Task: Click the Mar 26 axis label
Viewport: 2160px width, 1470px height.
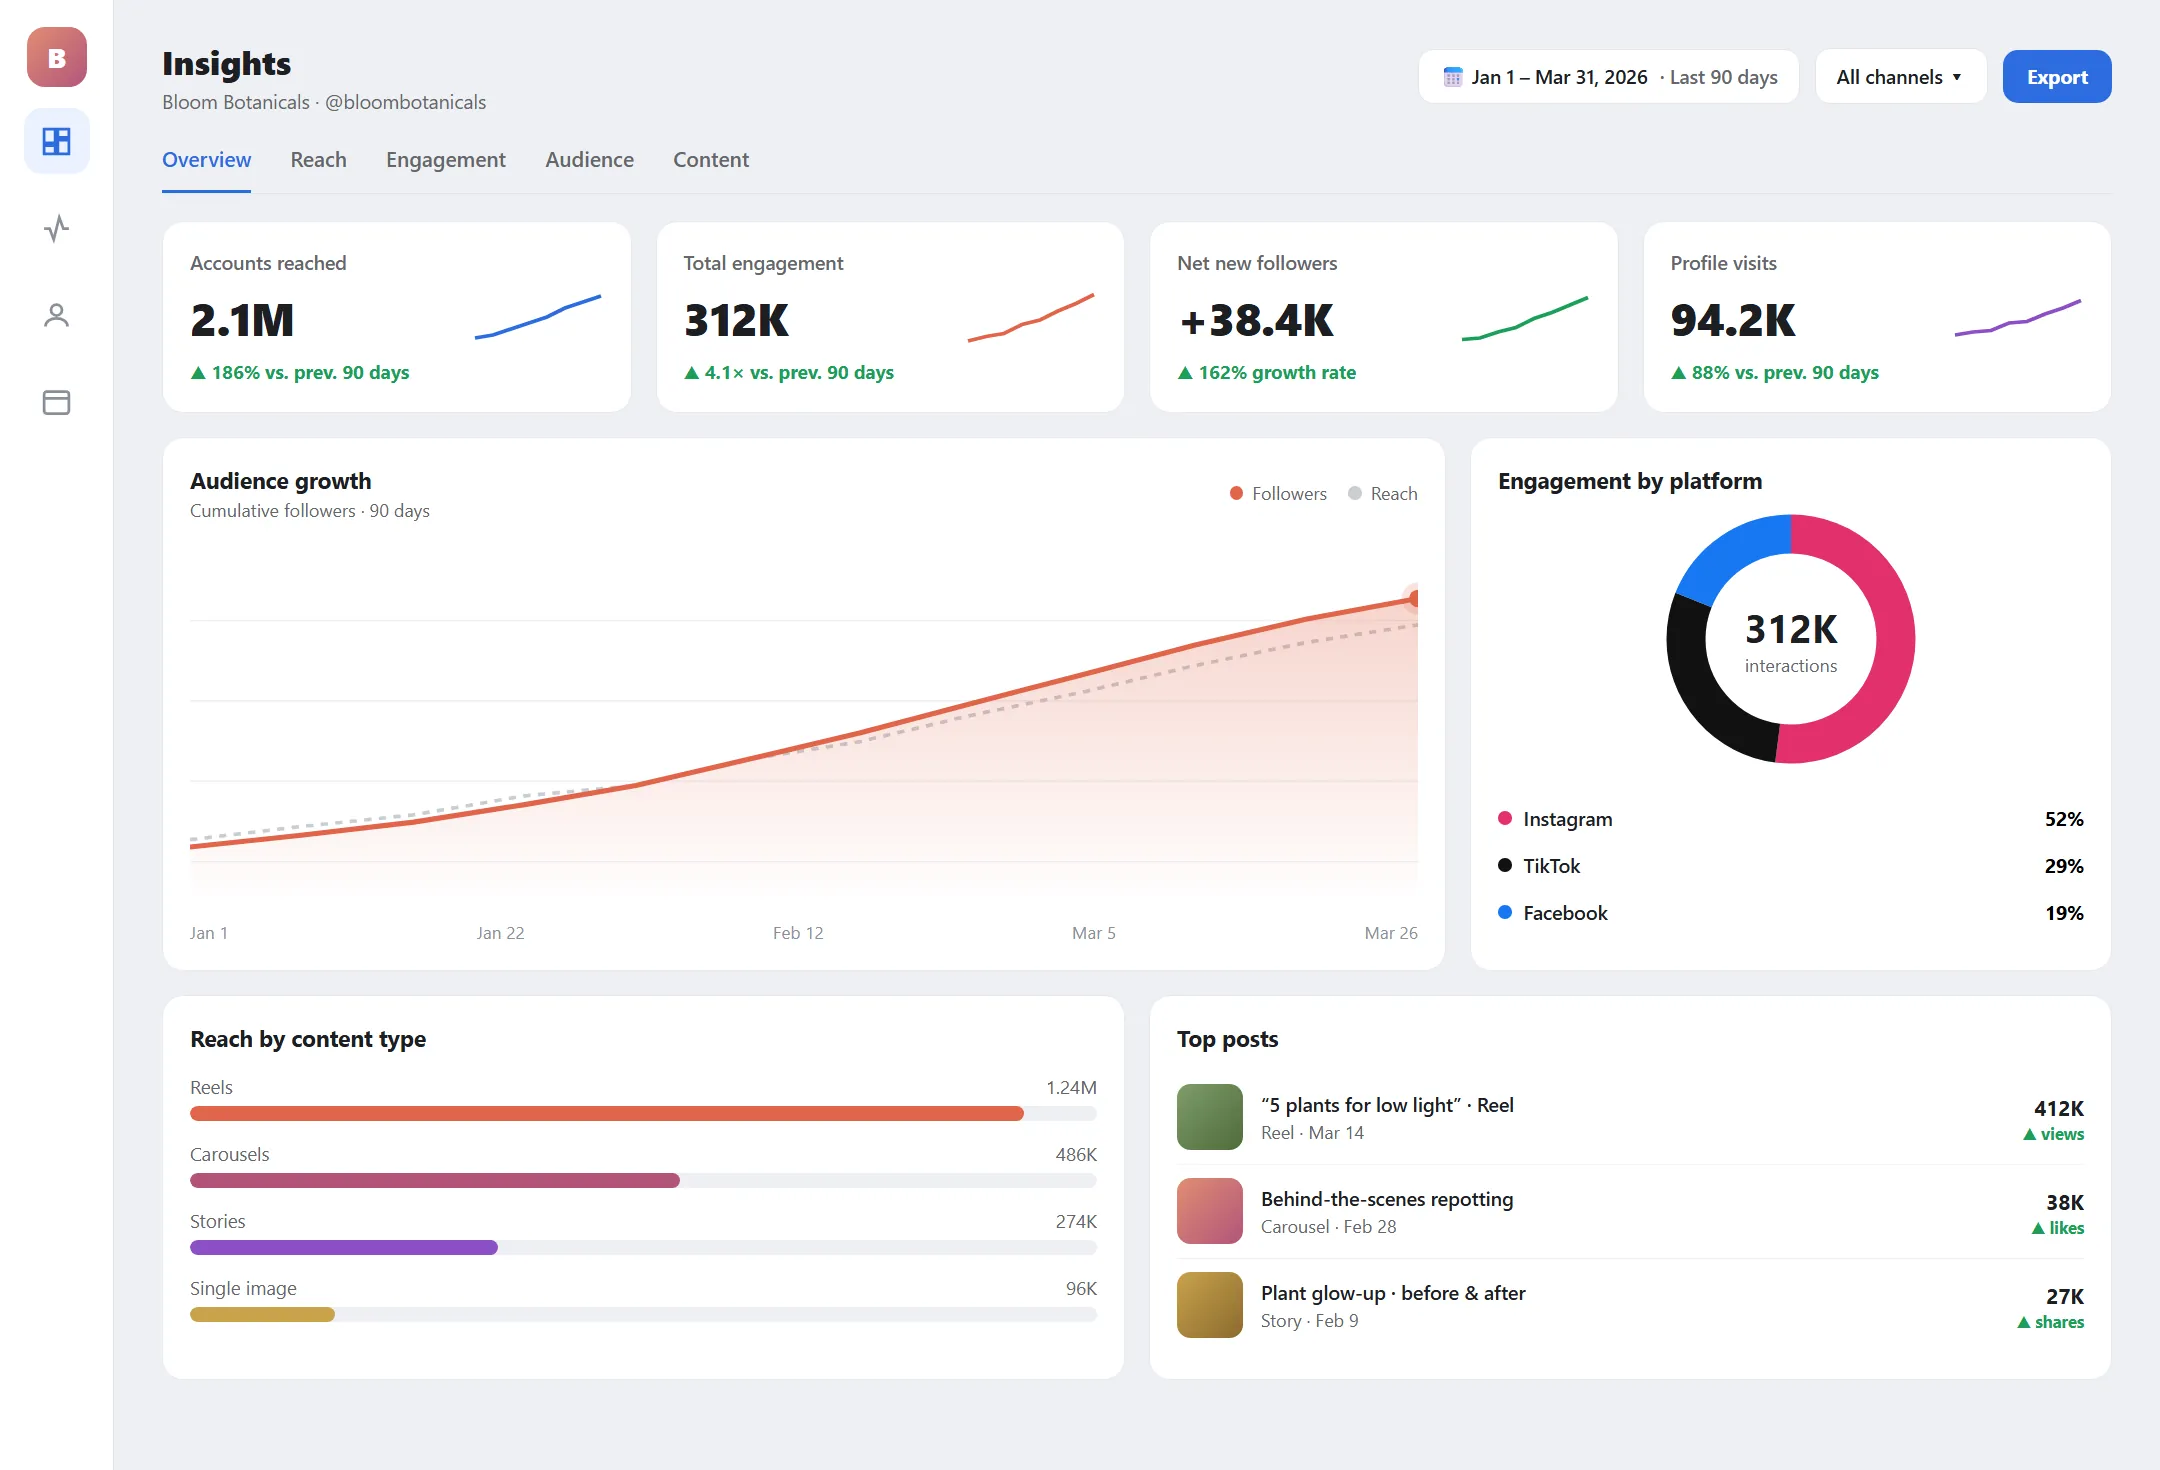Action: point(1391,933)
